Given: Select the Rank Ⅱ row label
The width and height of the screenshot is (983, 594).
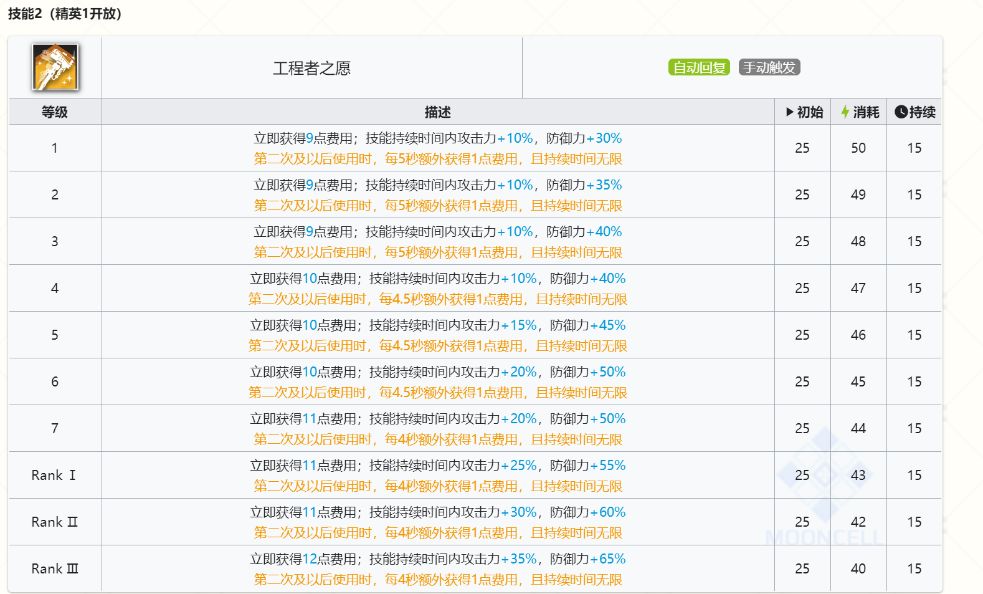Looking at the screenshot, I should pos(55,522).
